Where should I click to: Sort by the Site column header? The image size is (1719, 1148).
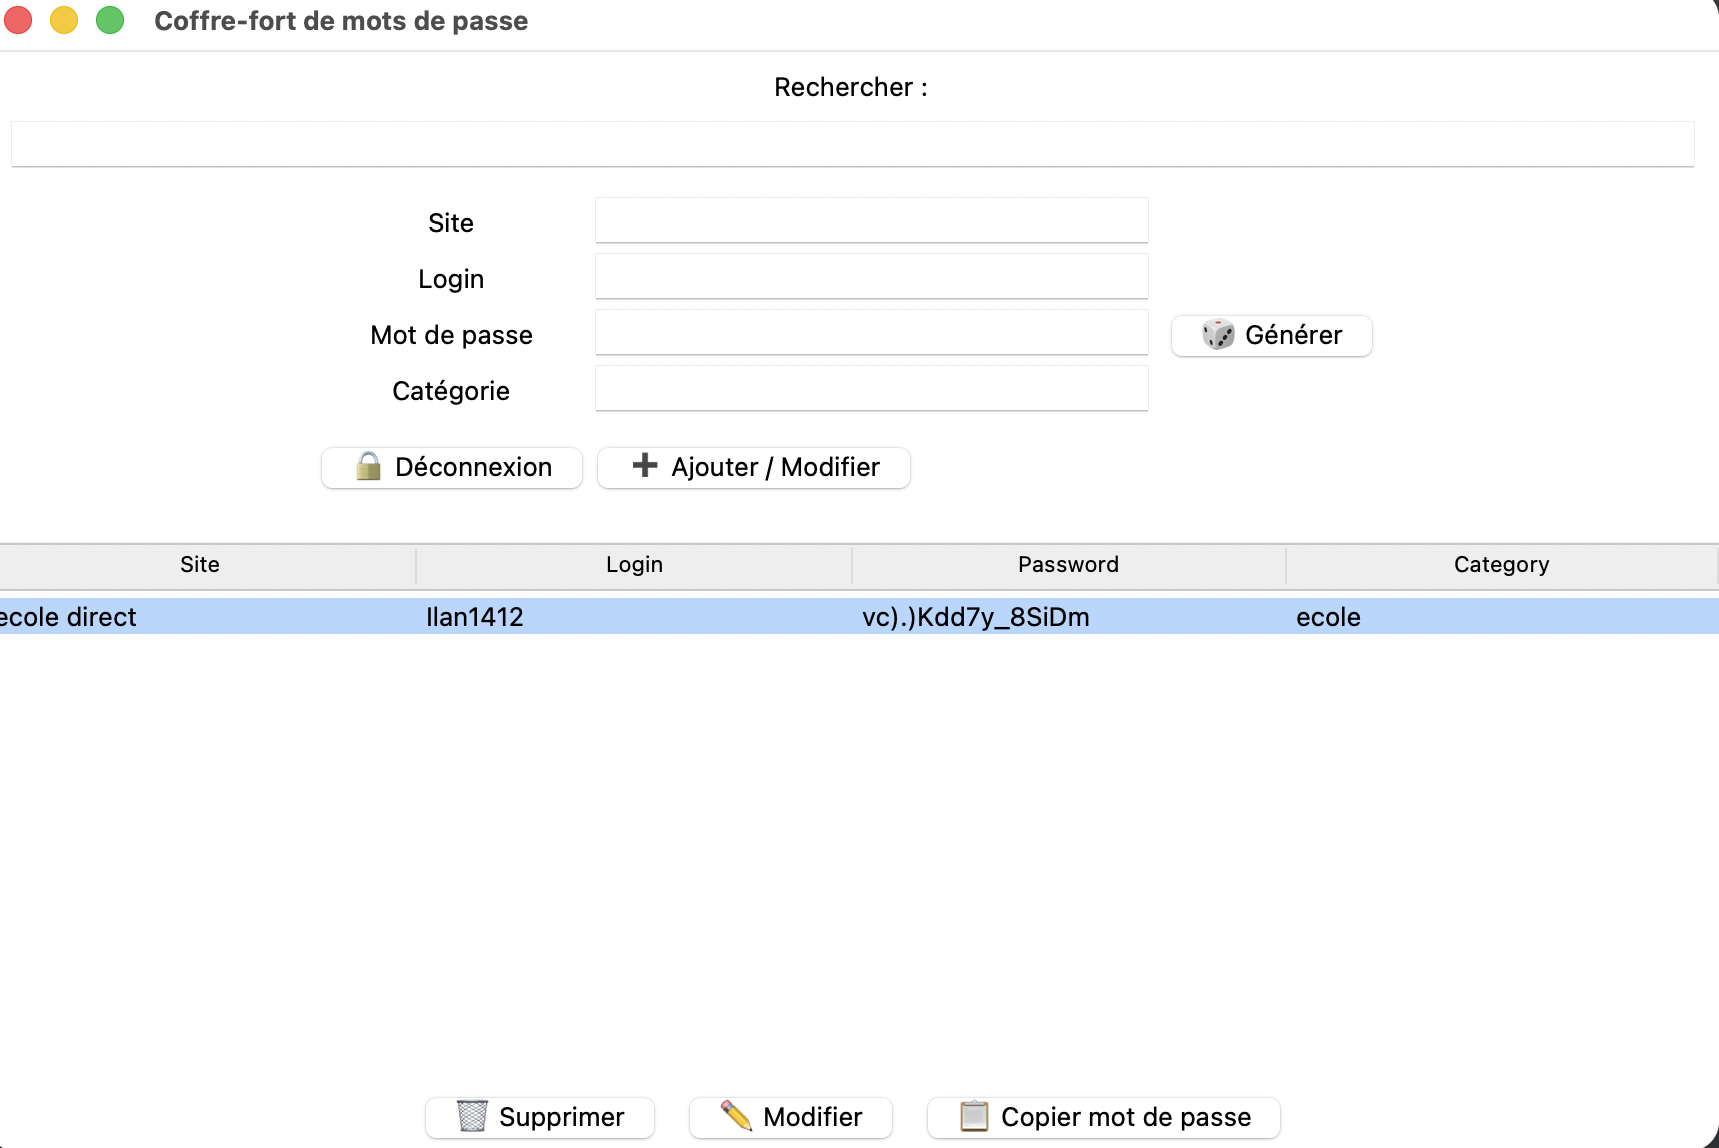200,565
